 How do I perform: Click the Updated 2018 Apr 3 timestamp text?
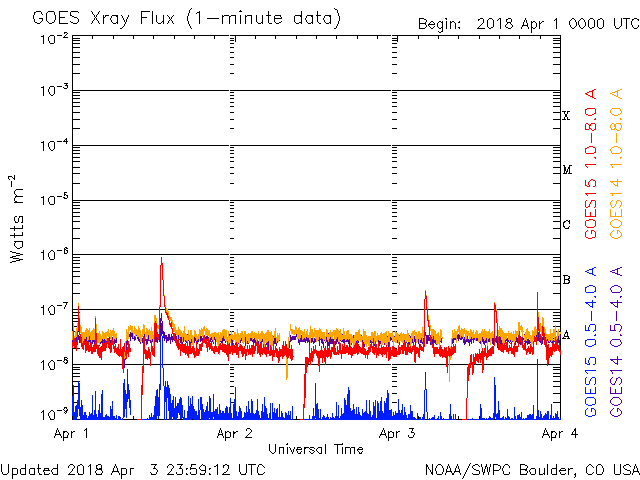(133, 469)
